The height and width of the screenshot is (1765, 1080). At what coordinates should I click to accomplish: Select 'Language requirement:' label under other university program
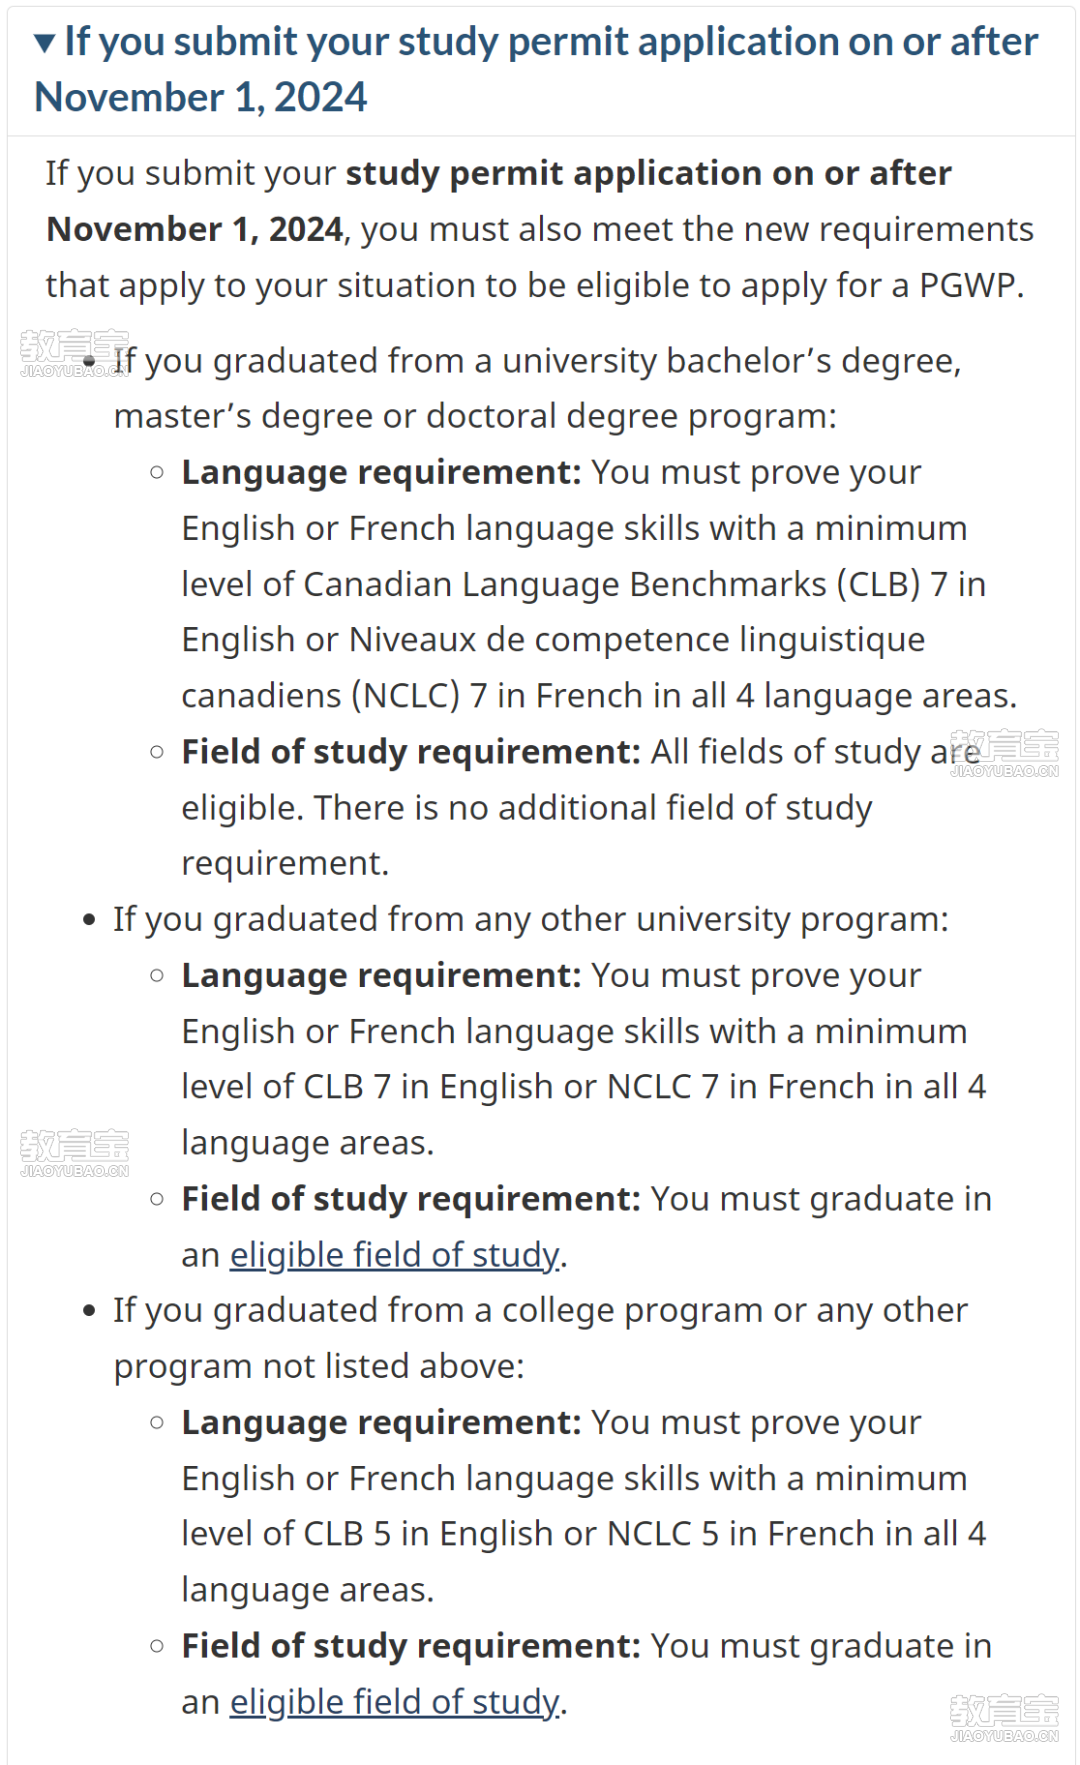[x=381, y=975]
